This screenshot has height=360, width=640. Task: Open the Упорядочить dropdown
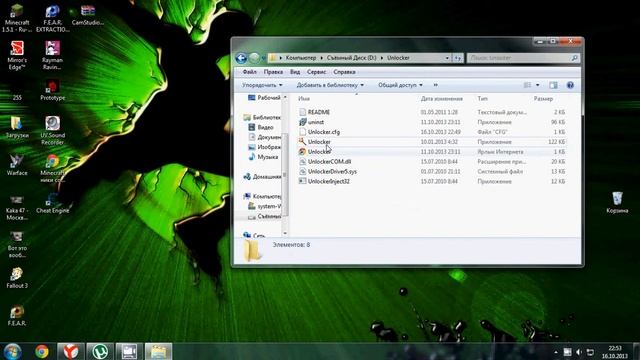(262, 85)
